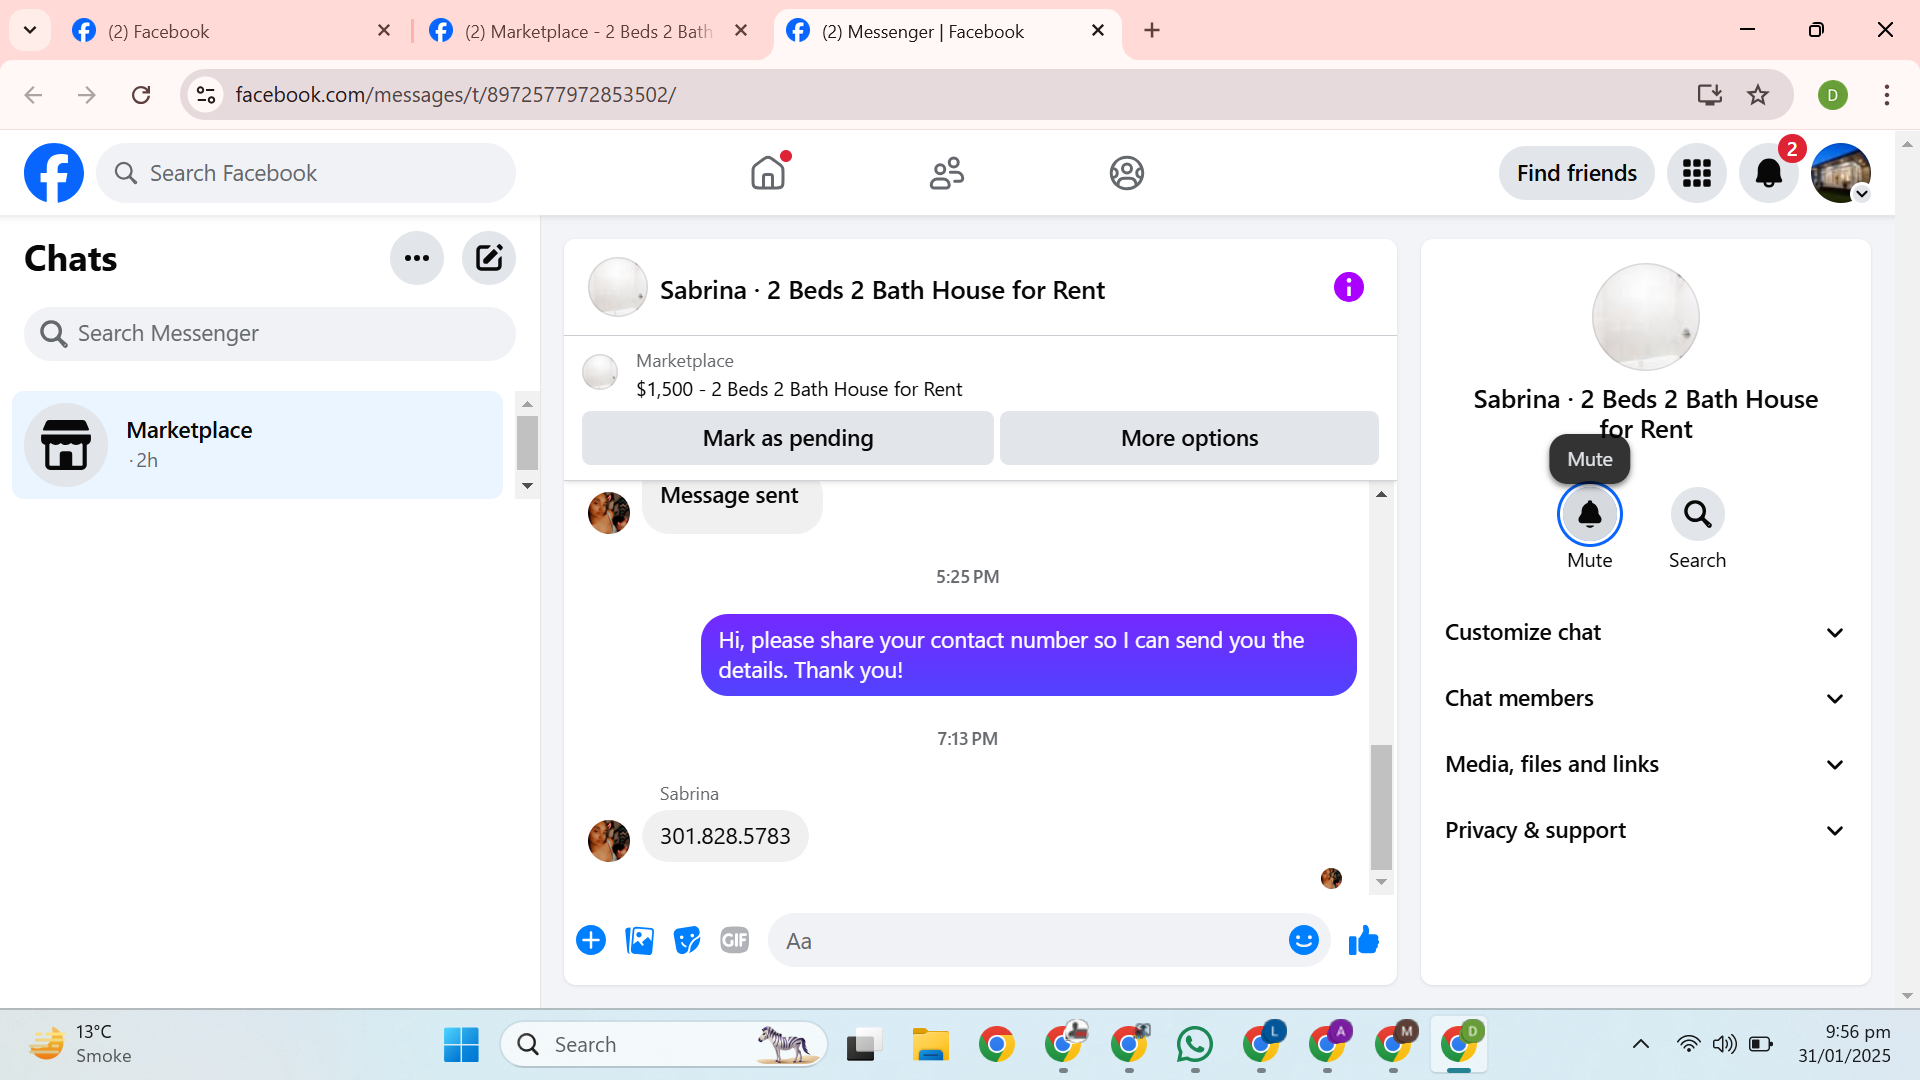Expand Chat members section

(x=1645, y=698)
